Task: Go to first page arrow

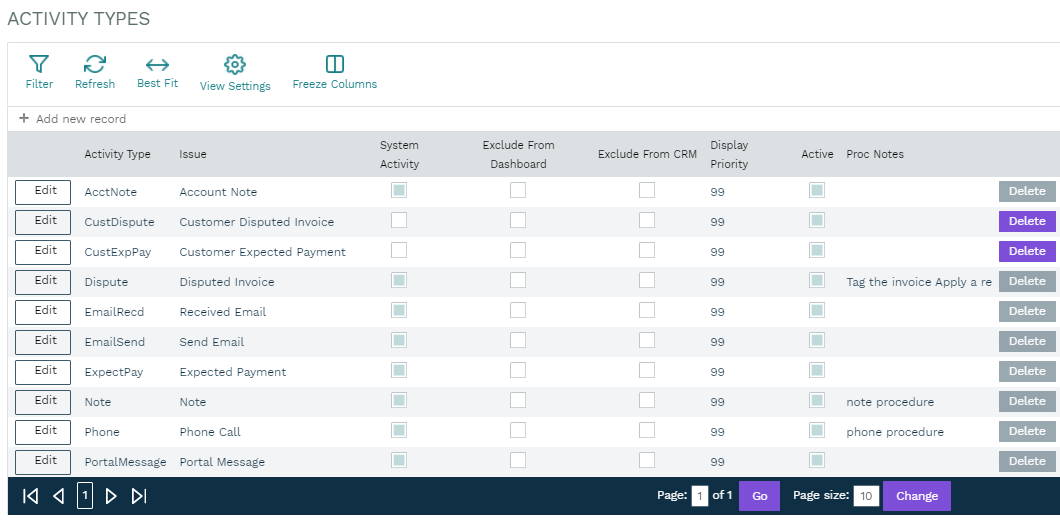Action: (x=31, y=496)
